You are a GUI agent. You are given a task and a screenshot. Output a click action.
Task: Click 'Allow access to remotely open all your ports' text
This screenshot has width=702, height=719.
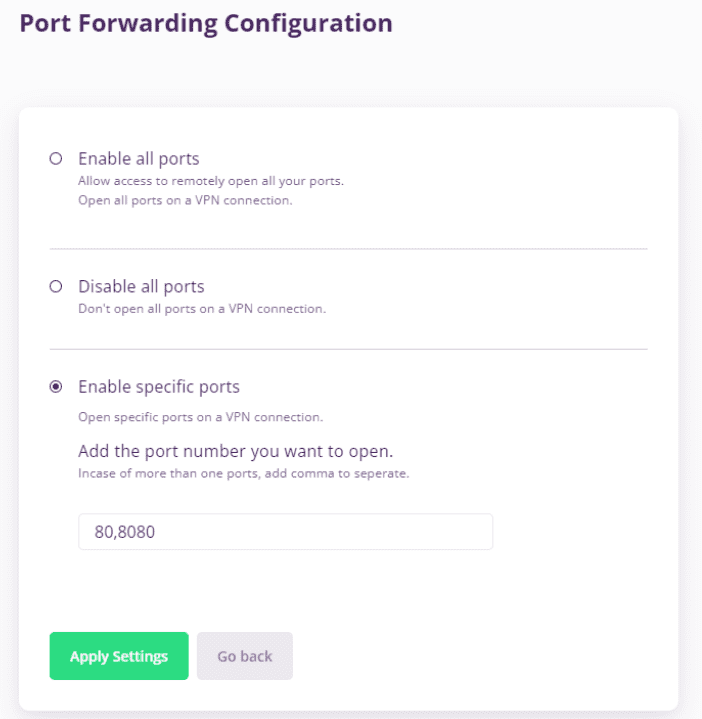[x=211, y=182]
